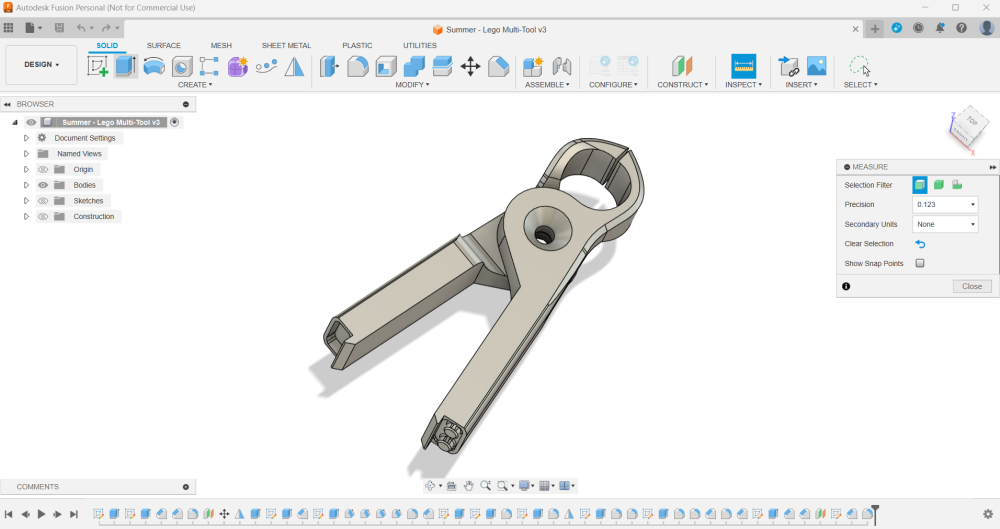Click the Extrude tool icon
This screenshot has width=1000, height=529.
tap(125, 67)
